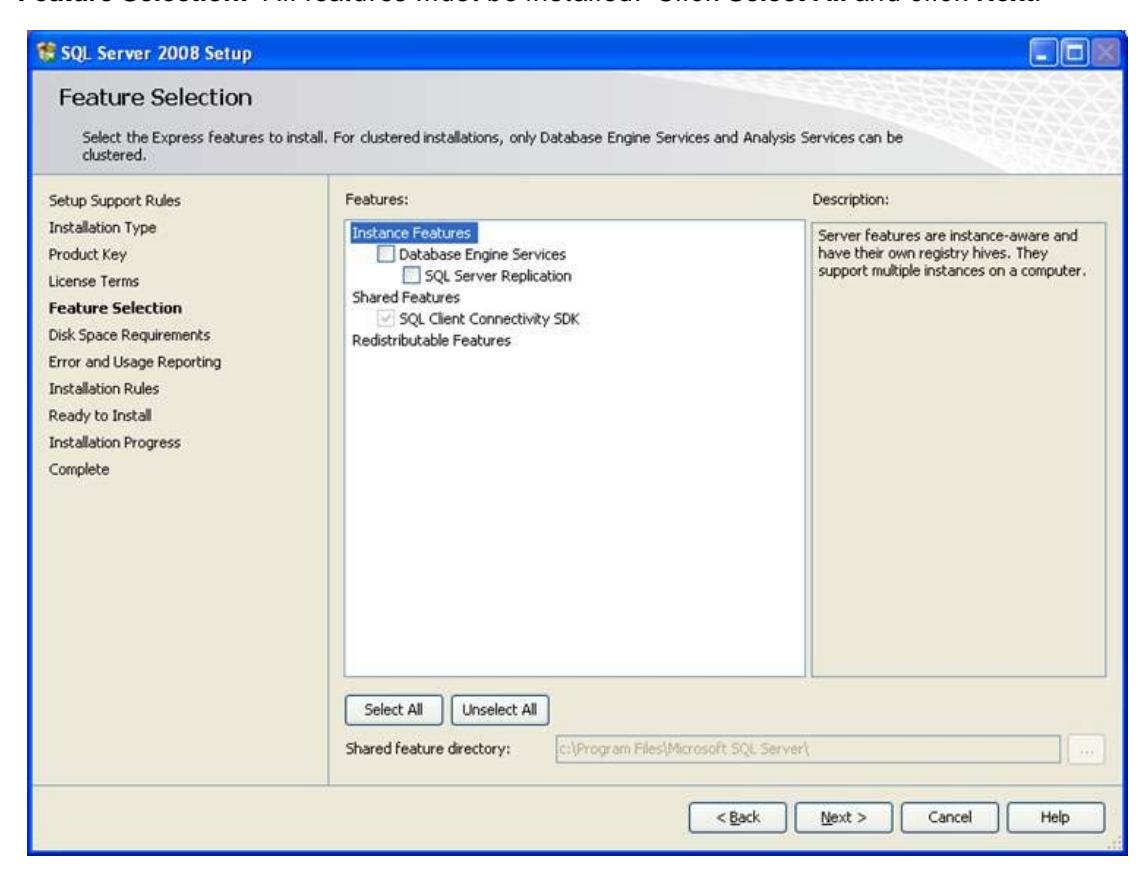Select the bold Feature Selection step
Viewport: 1147px width, 876px height.
[115, 308]
